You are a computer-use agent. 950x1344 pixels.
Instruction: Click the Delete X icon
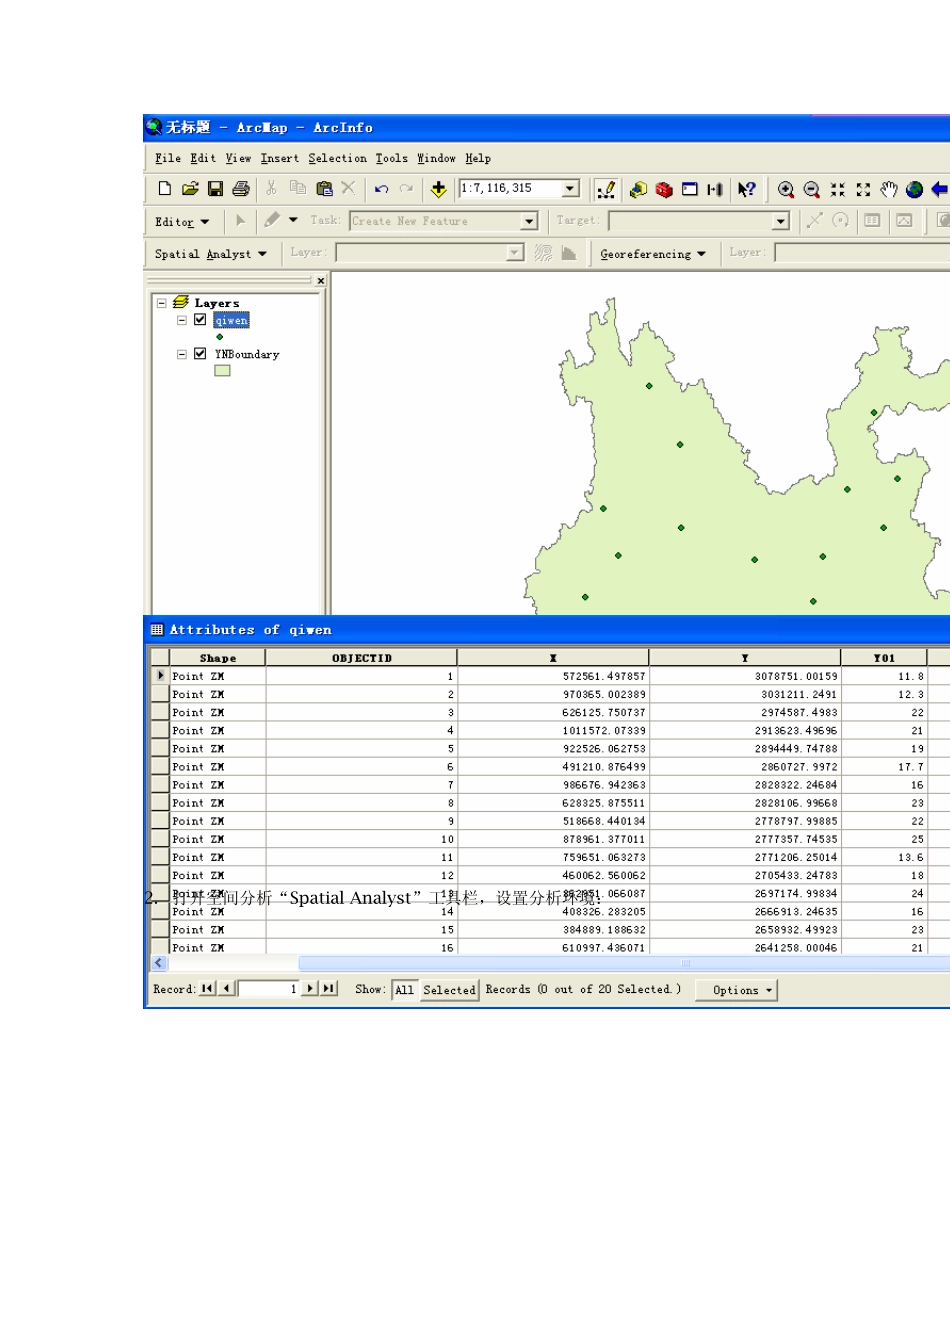click(348, 188)
